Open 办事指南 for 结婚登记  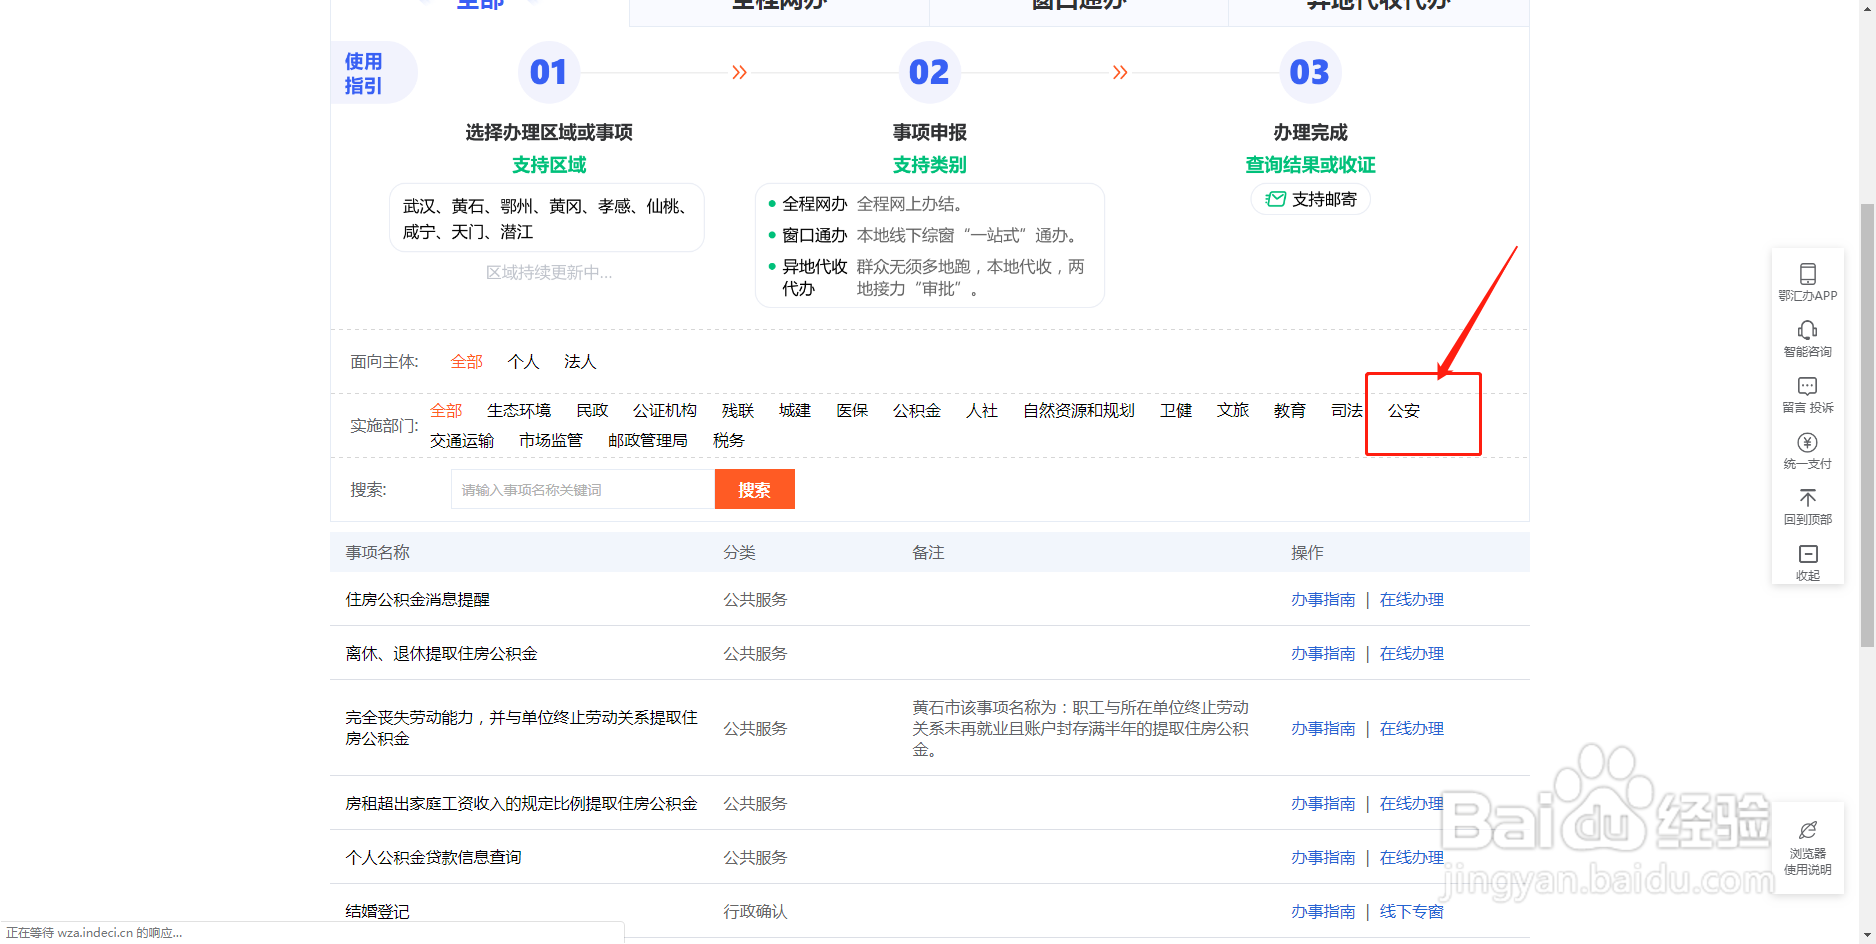tap(1322, 911)
